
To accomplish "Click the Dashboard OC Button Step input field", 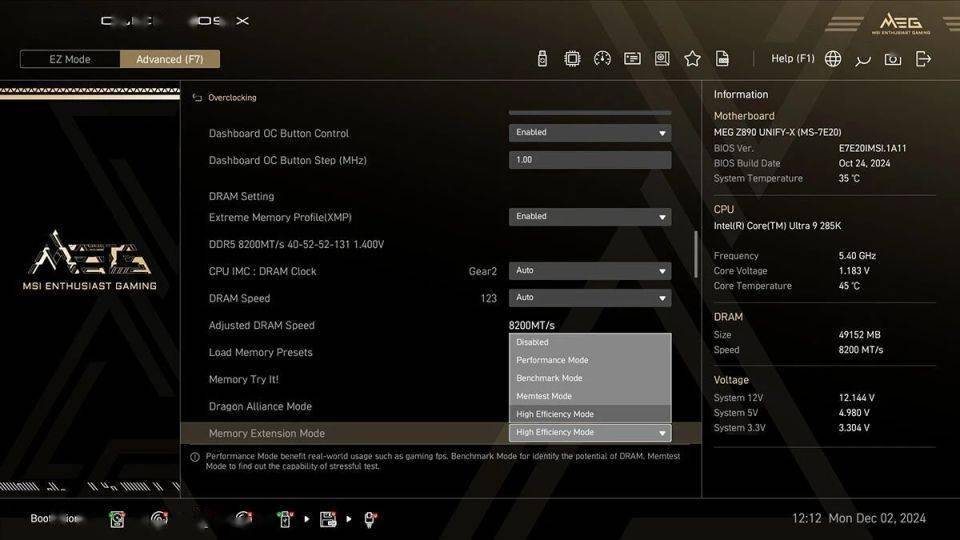I will [x=589, y=160].
